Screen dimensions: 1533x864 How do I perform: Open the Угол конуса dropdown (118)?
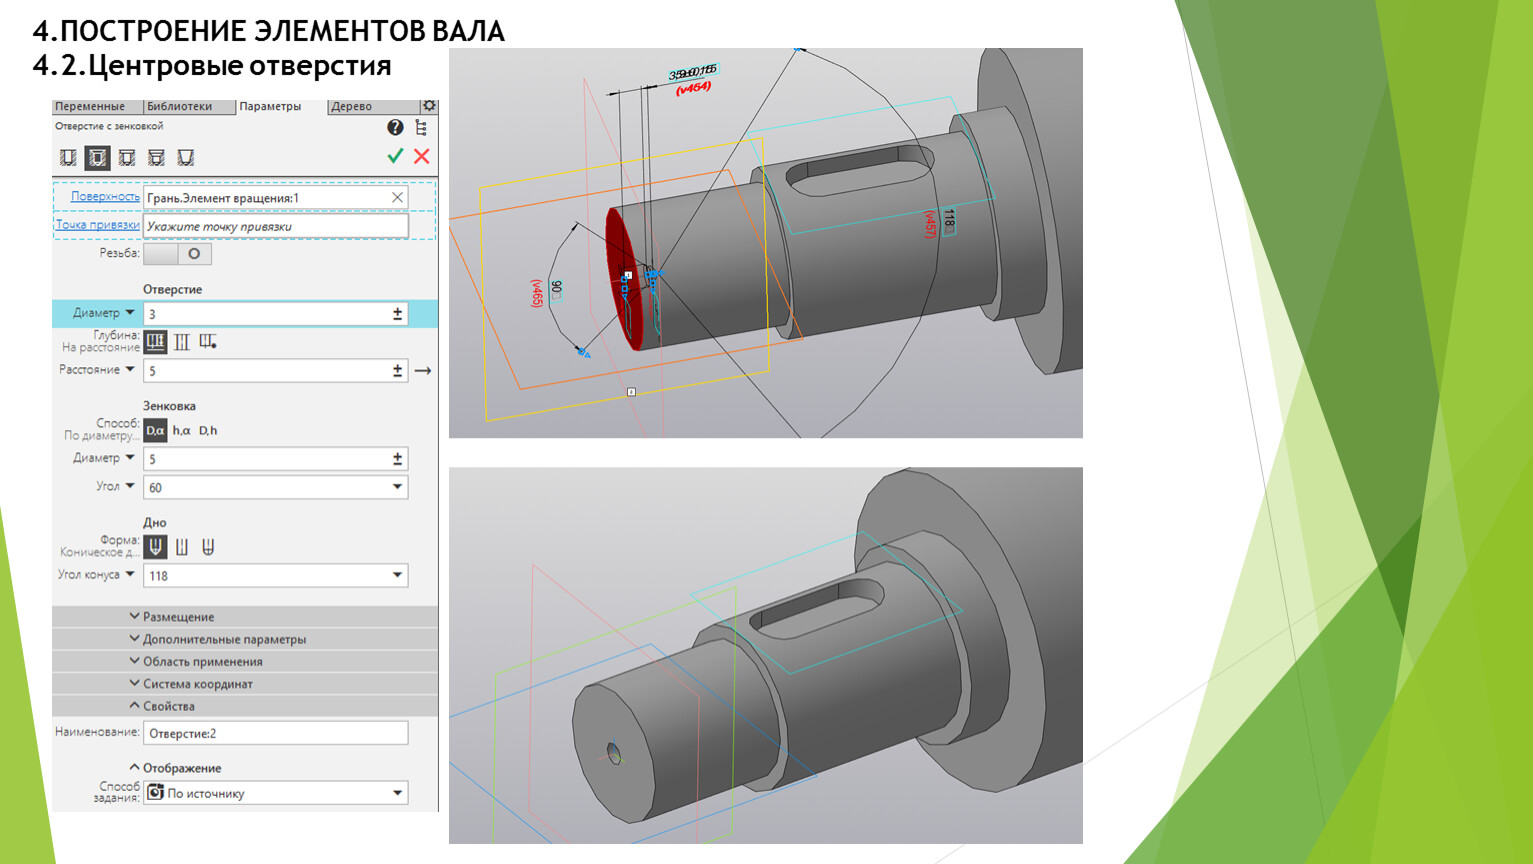click(397, 575)
